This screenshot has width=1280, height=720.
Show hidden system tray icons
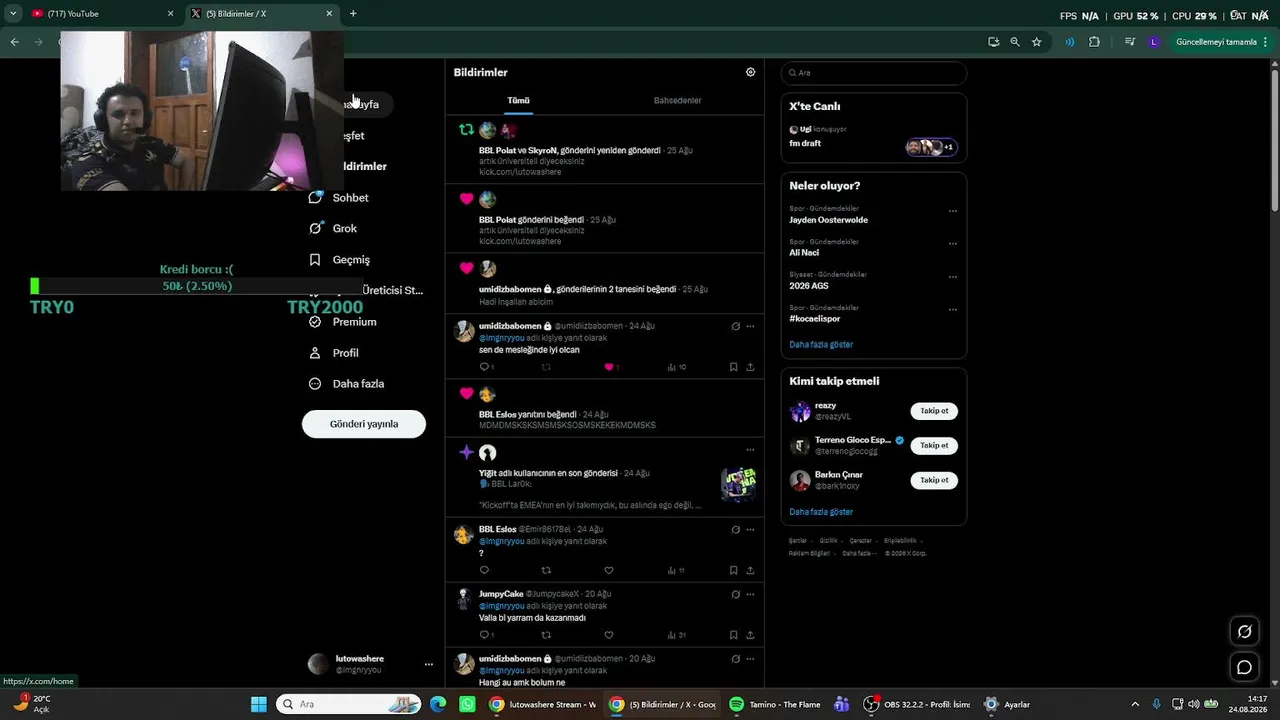(1135, 704)
